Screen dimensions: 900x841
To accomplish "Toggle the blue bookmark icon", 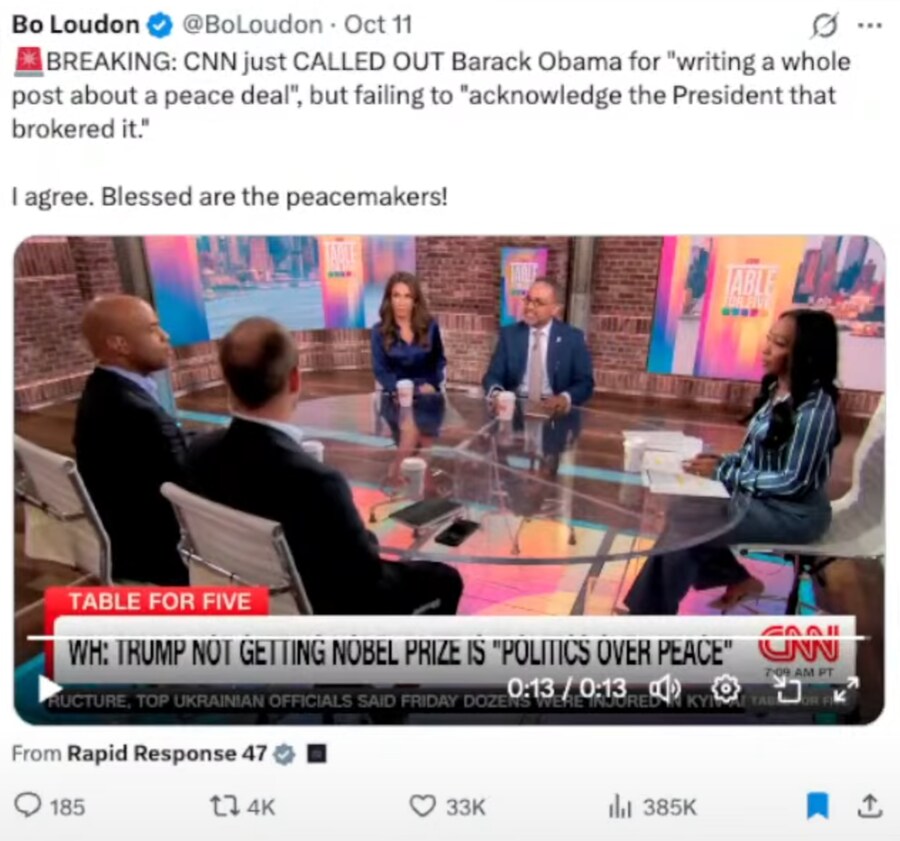I will [817, 805].
